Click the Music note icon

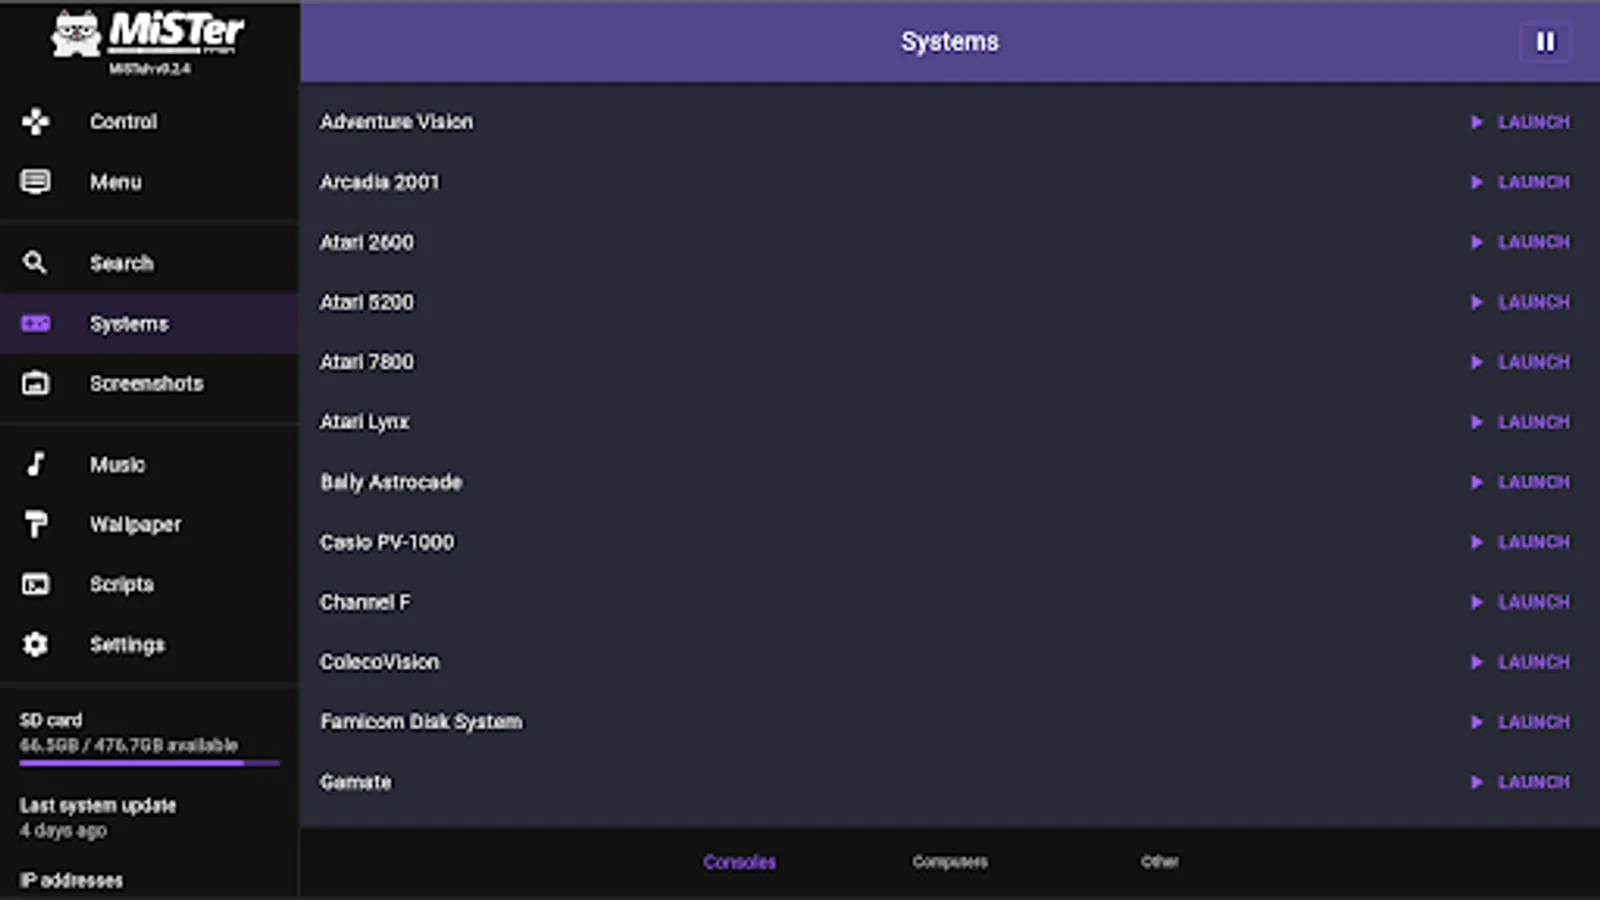point(36,463)
